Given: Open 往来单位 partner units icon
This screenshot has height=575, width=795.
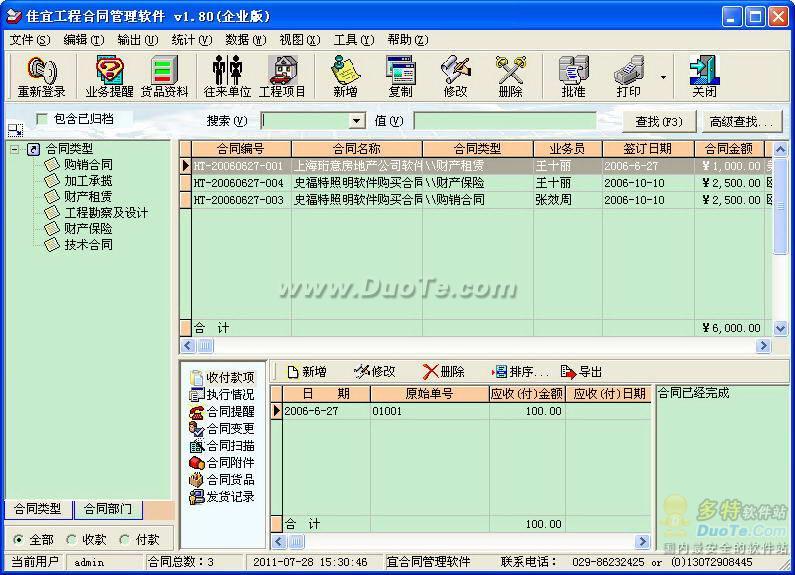Looking at the screenshot, I should 227,77.
